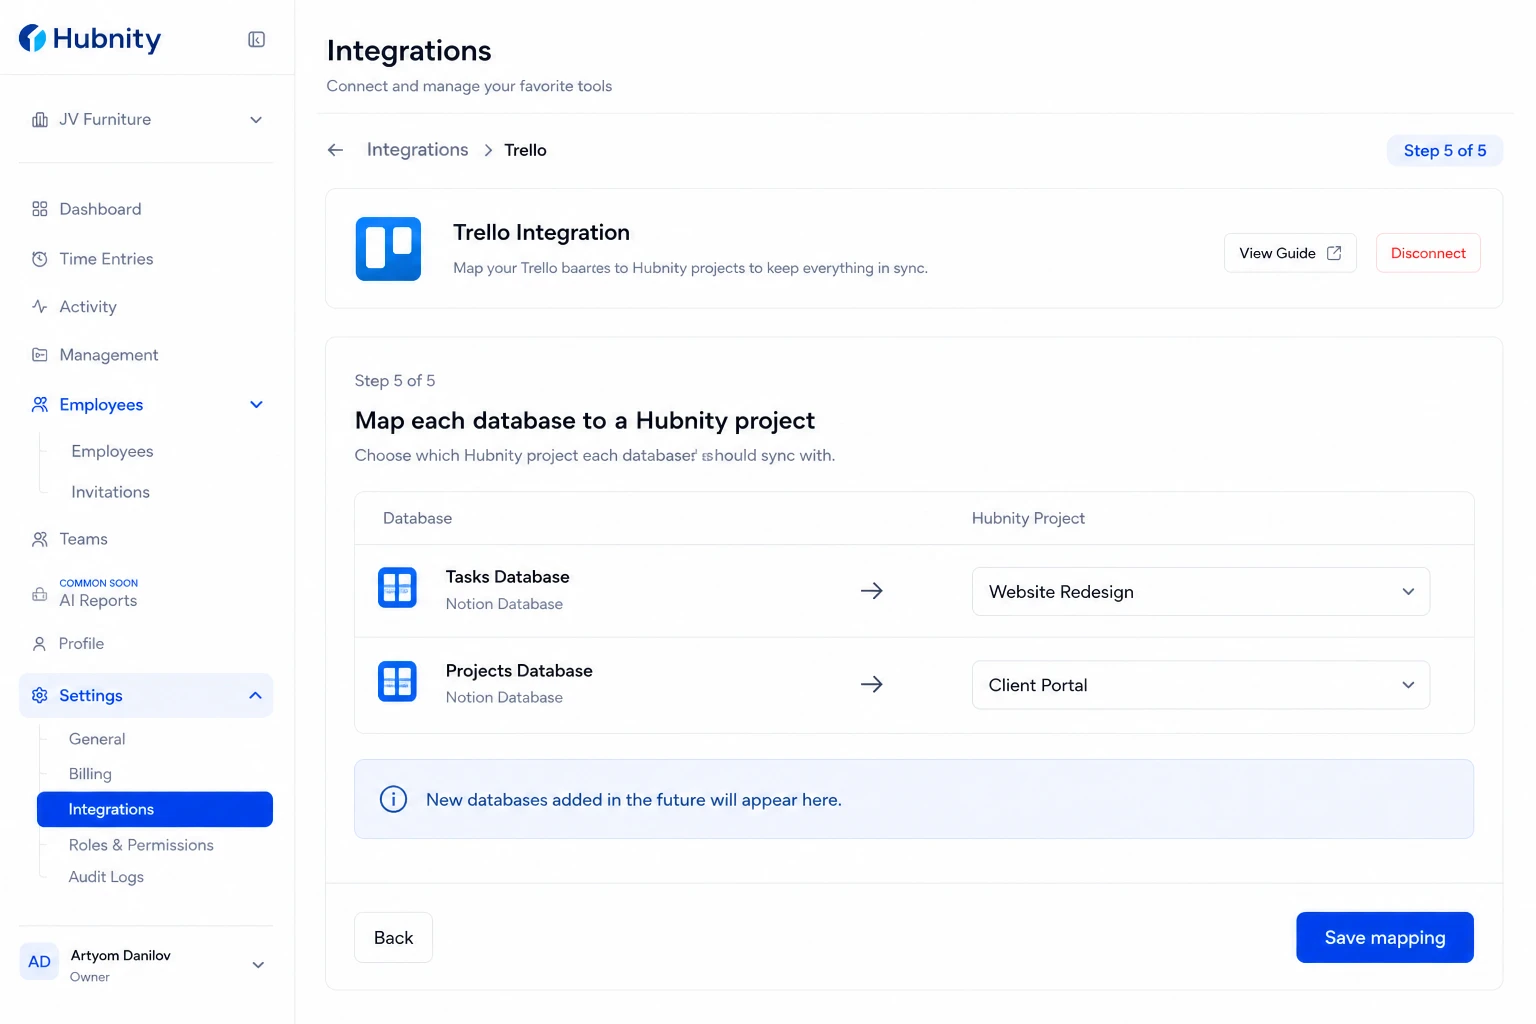Viewport: 1536px width, 1024px height.
Task: Click the Profile user icon
Action: click(40, 644)
